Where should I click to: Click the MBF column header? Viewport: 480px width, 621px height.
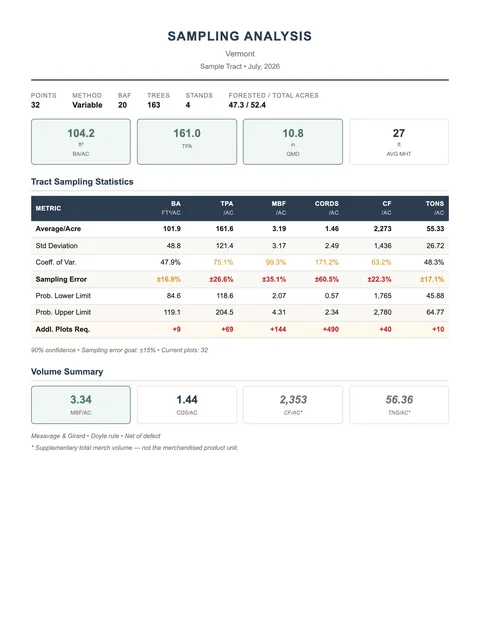click(279, 208)
